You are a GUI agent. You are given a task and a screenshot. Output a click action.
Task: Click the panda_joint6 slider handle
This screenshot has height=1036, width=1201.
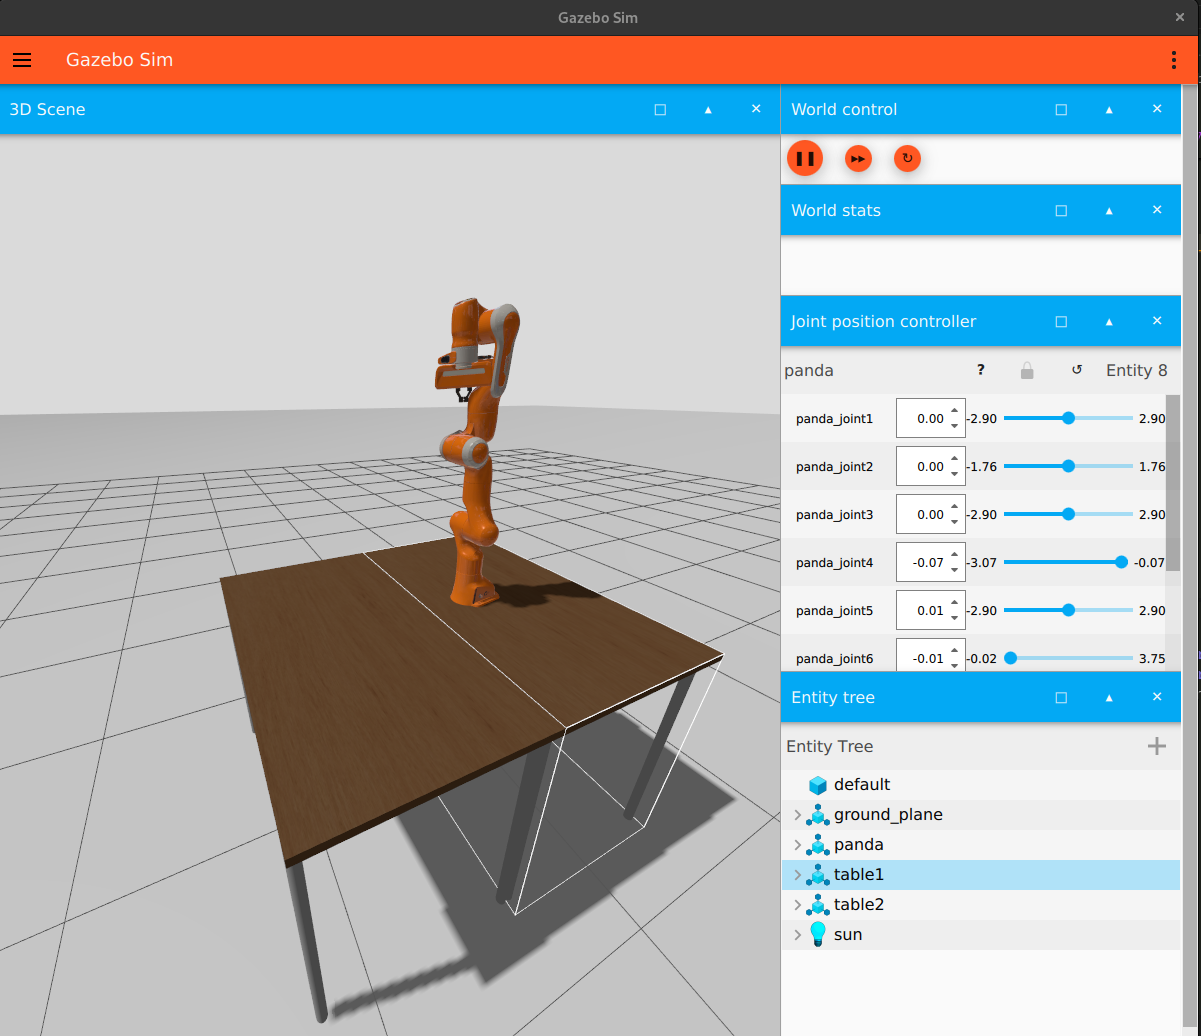click(x=1010, y=658)
